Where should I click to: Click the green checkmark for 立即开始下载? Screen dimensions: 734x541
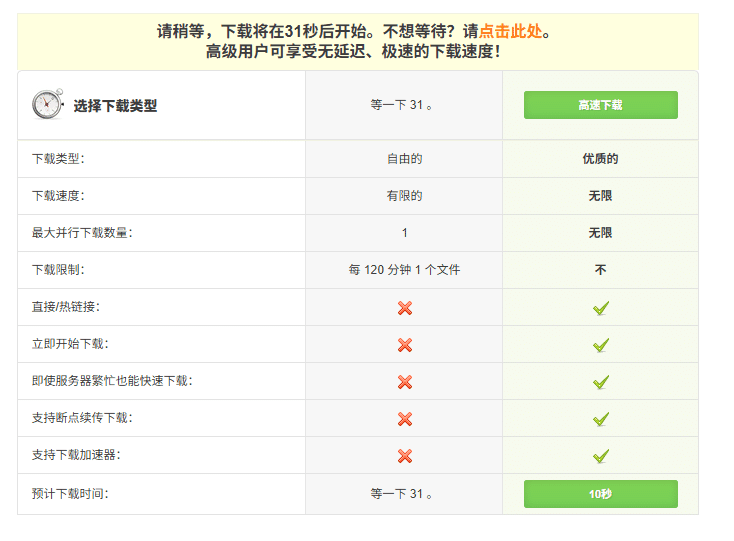[600, 345]
